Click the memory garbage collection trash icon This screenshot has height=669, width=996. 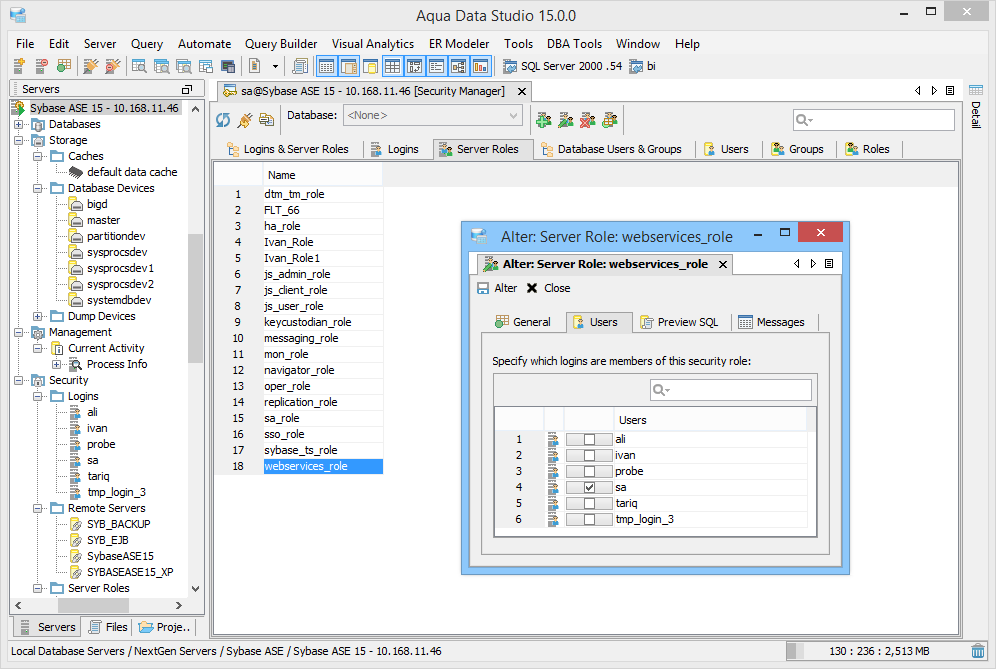(978, 651)
